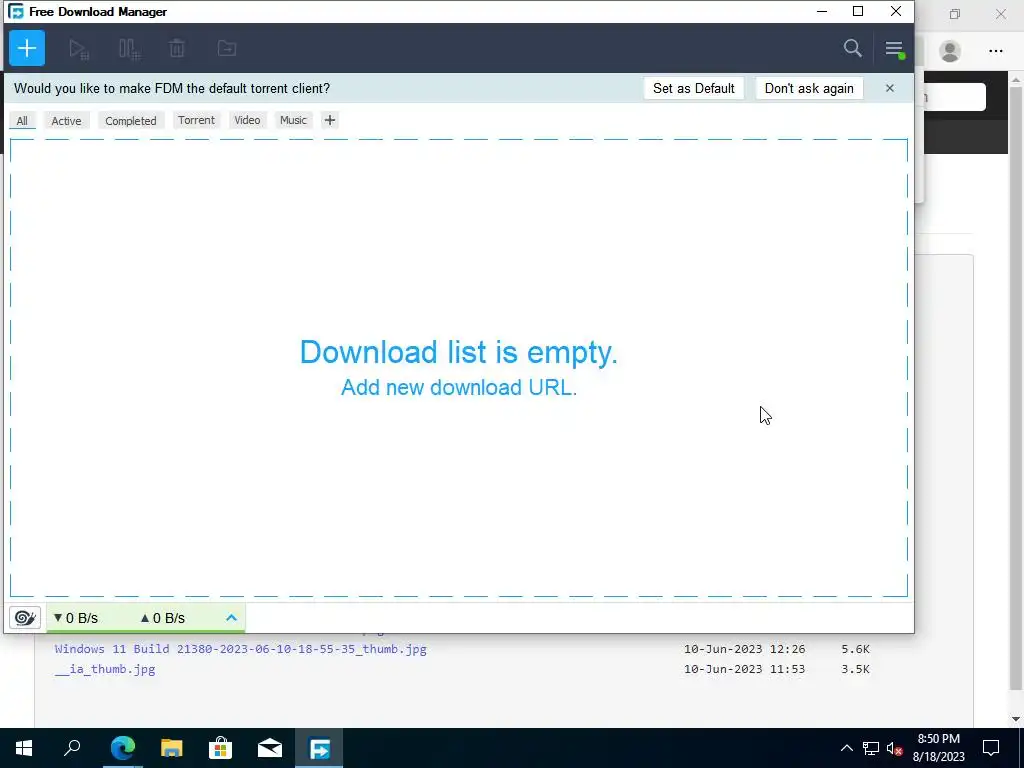The image size is (1024, 768).
Task: Open Mail app from taskbar
Action: [270, 748]
